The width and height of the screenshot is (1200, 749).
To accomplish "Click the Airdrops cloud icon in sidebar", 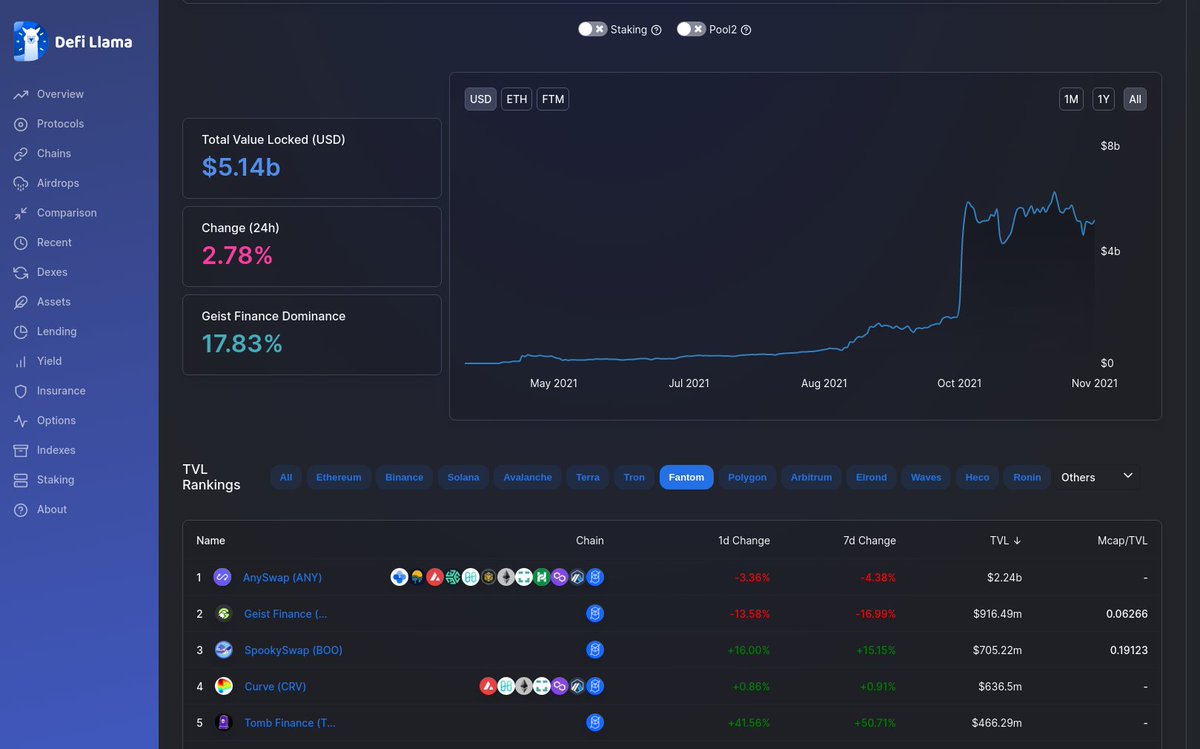I will 20,183.
